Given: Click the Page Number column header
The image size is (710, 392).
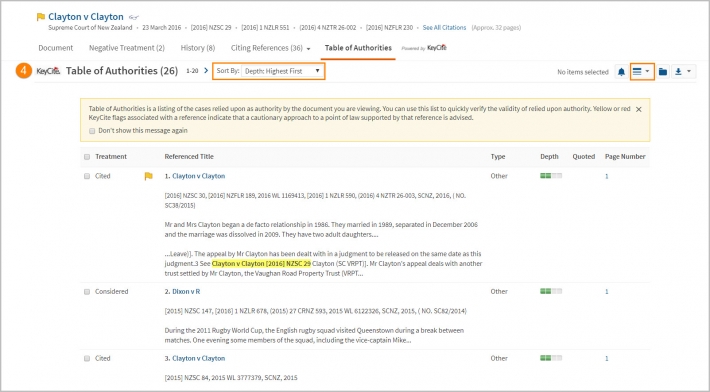Looking at the screenshot, I should (625, 157).
